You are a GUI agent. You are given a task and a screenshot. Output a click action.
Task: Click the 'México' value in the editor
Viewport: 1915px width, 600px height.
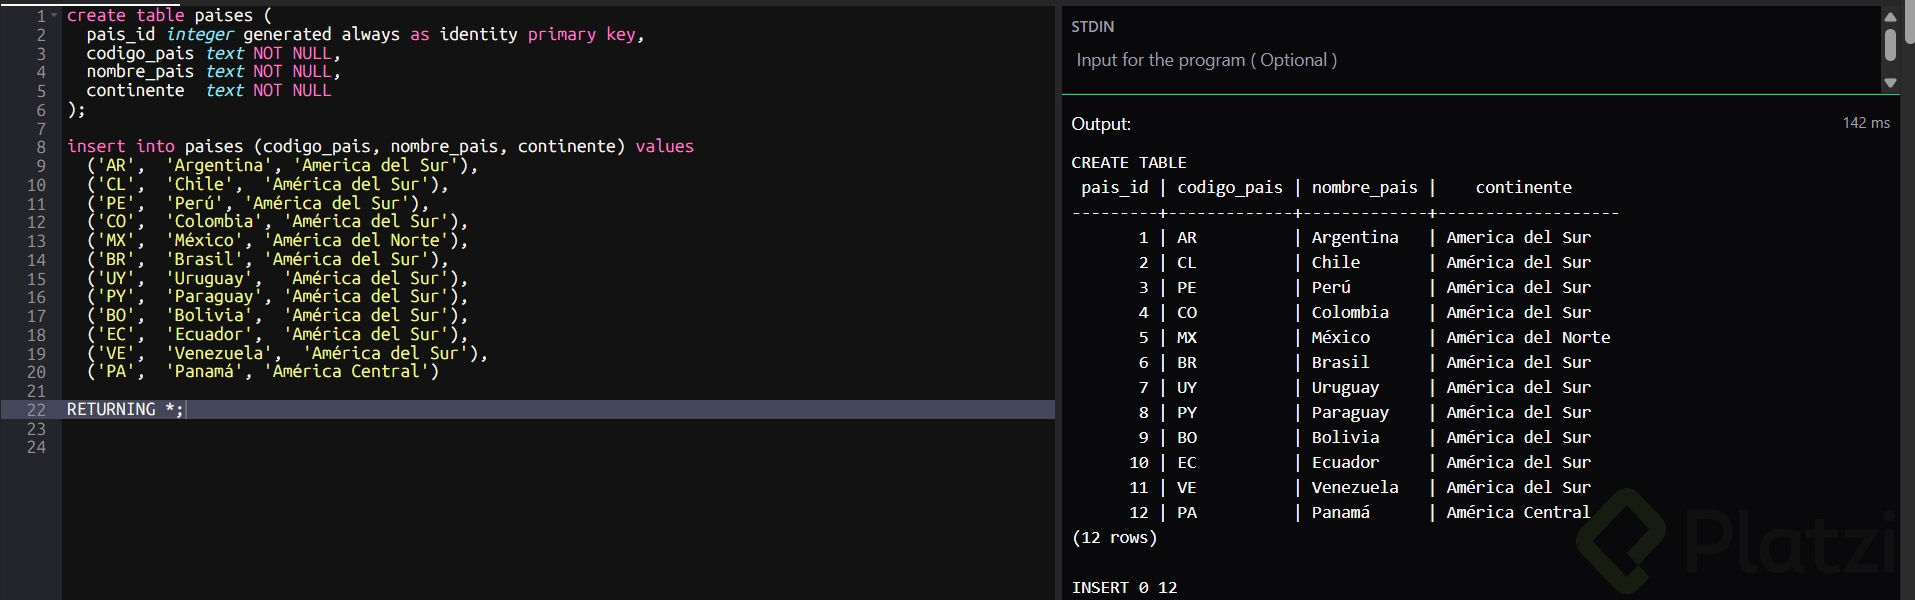tap(204, 241)
